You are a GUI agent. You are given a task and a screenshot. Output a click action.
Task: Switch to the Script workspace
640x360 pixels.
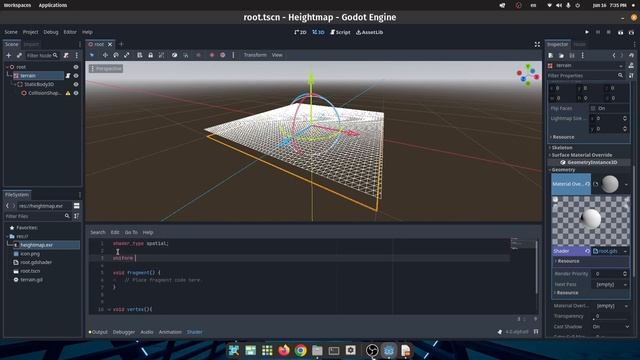[340, 32]
